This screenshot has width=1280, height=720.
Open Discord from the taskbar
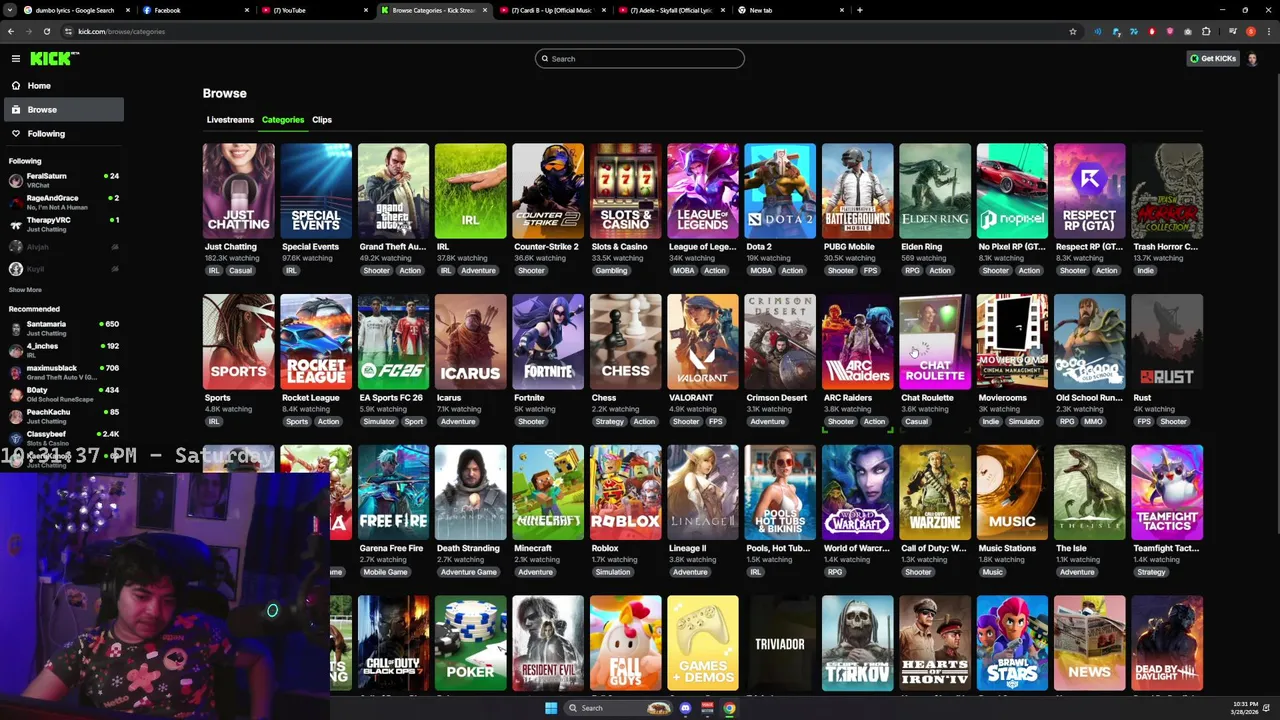(685, 708)
